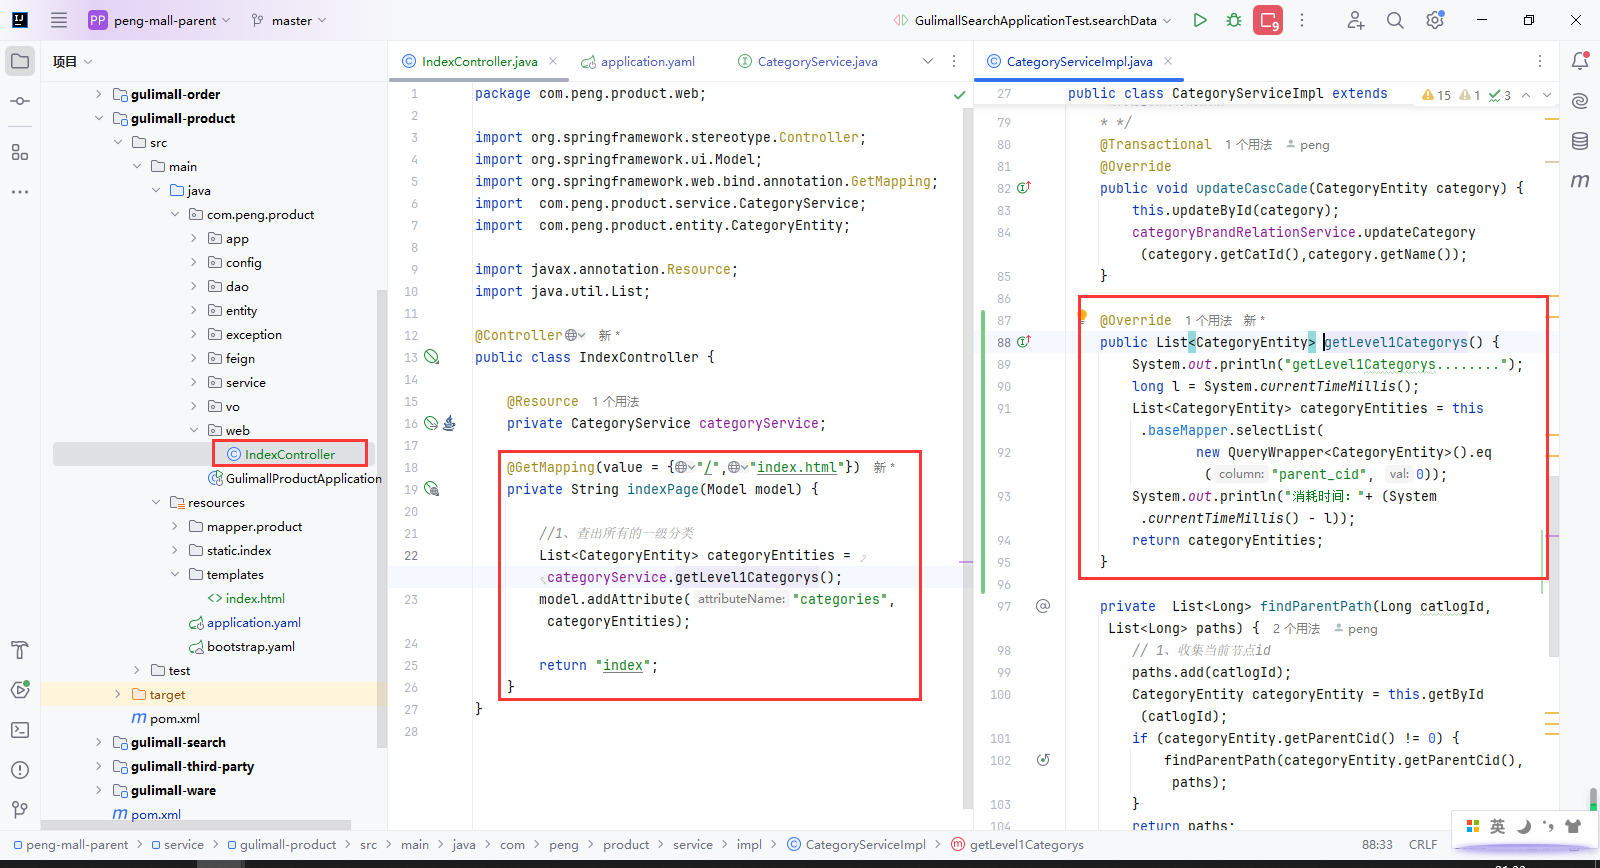Open bootstrap.yaml file
Image resolution: width=1600 pixels, height=868 pixels.
[x=241, y=646]
